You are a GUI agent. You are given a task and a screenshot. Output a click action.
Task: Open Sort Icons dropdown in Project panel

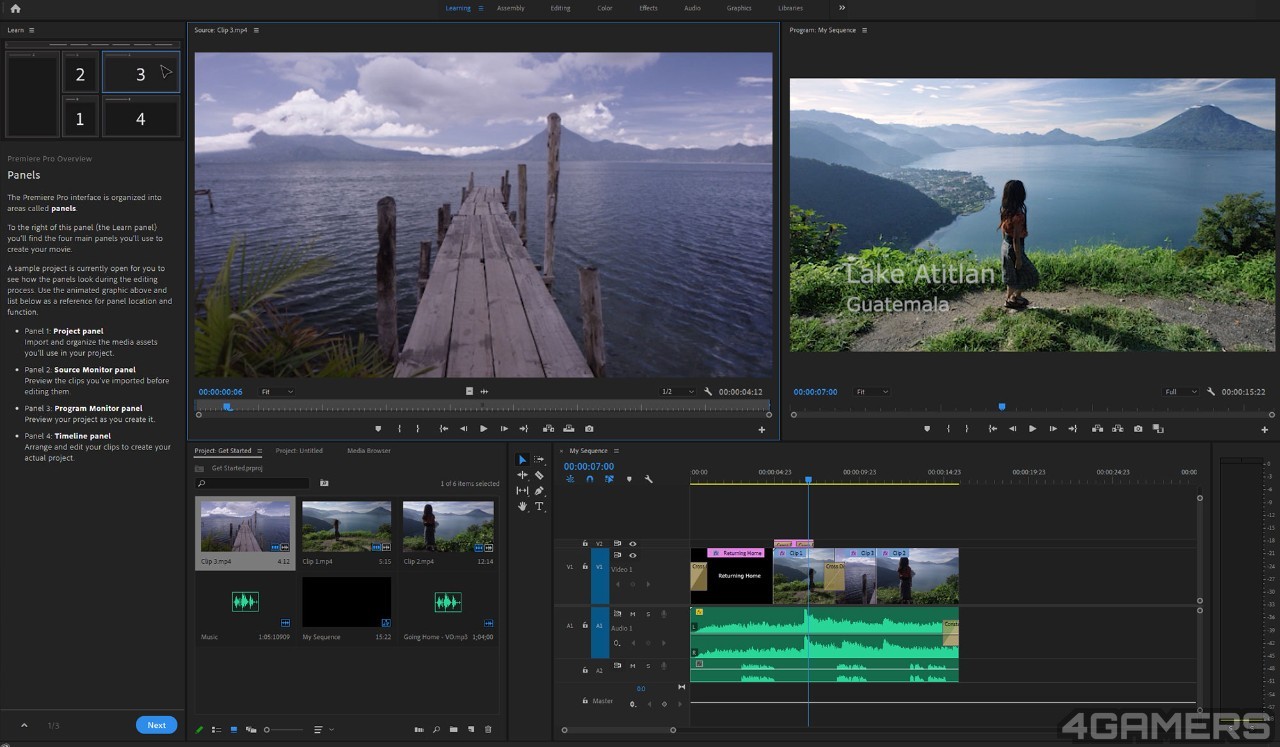click(x=324, y=730)
